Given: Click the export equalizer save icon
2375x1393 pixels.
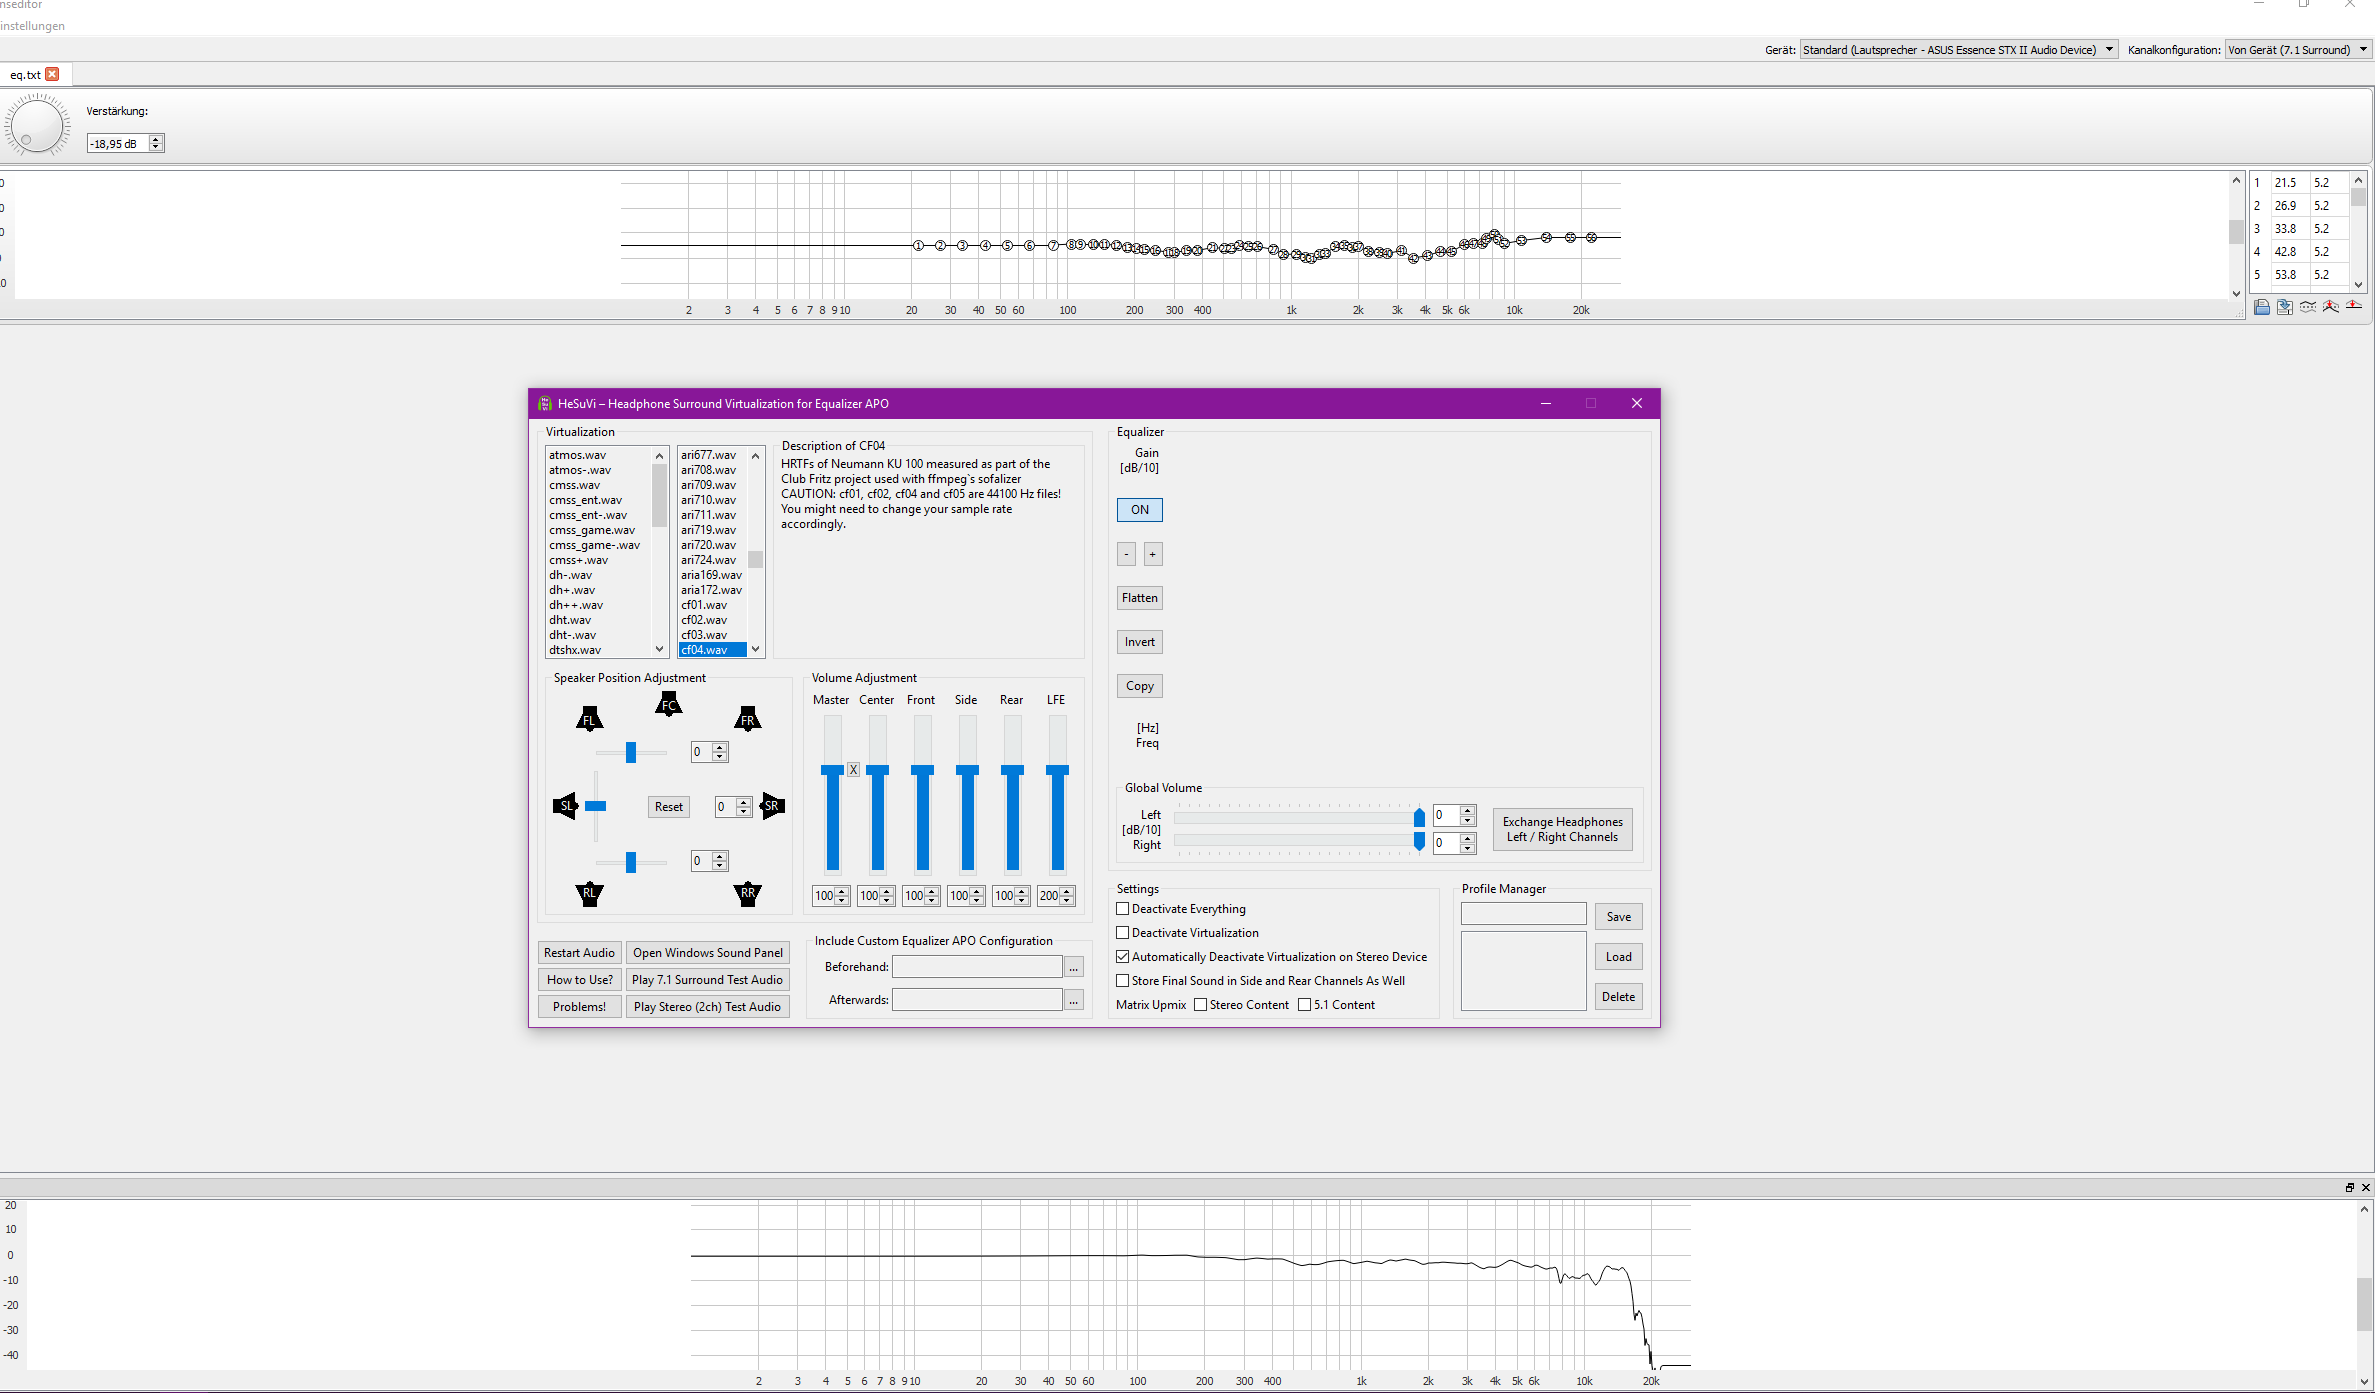Looking at the screenshot, I should 2285,307.
